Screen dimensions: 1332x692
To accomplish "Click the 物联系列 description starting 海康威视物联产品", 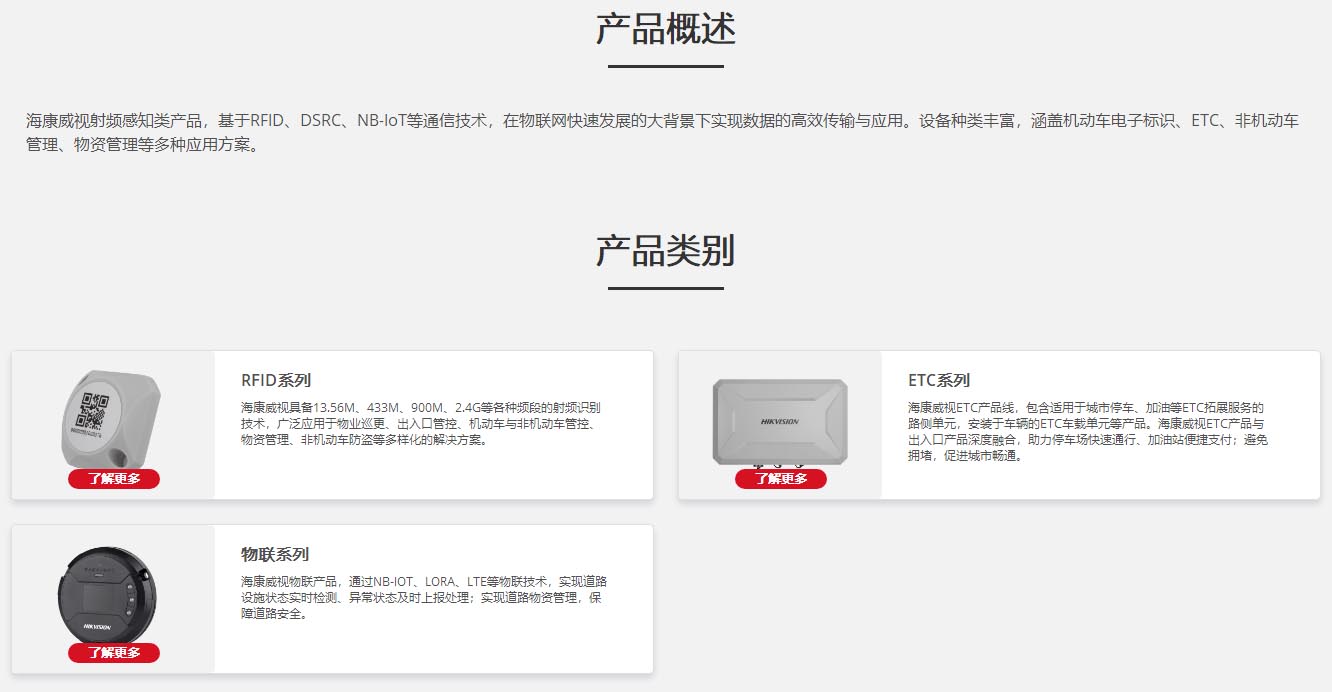I will click(x=424, y=597).
